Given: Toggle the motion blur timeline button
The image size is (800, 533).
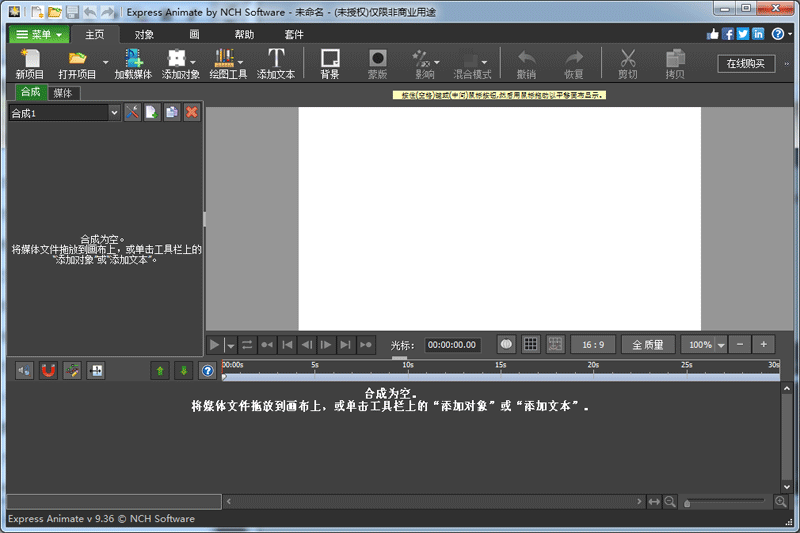Looking at the screenshot, I should [72, 371].
